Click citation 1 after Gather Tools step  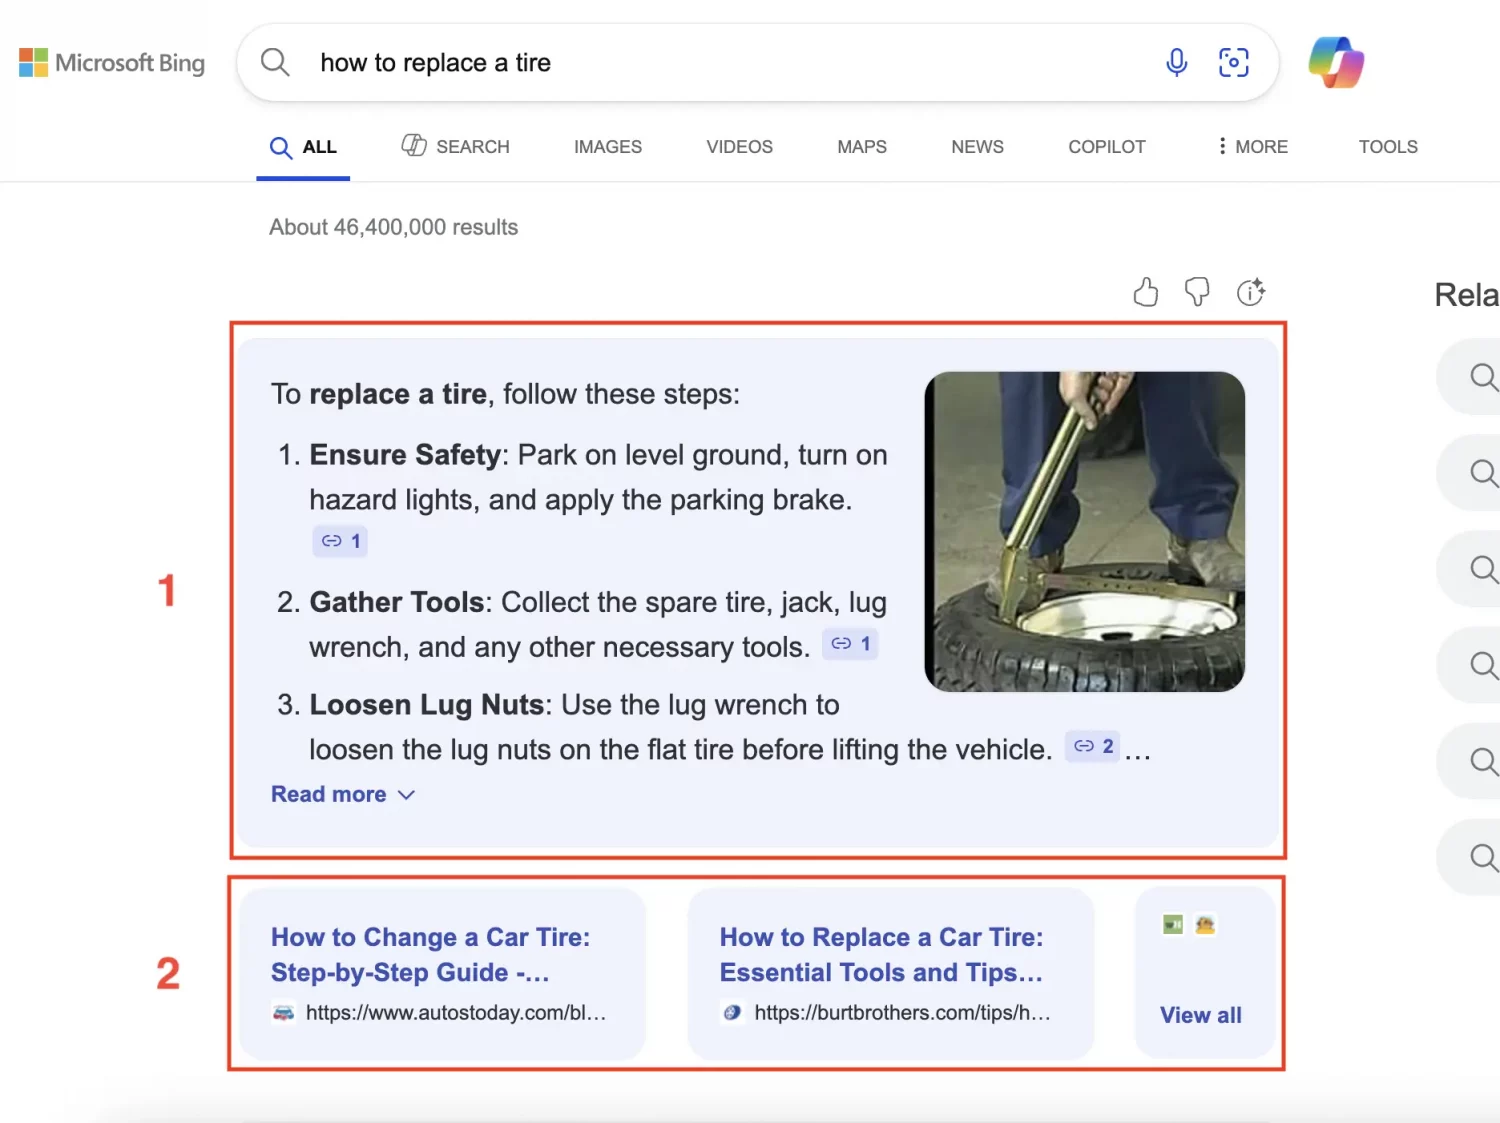(850, 644)
